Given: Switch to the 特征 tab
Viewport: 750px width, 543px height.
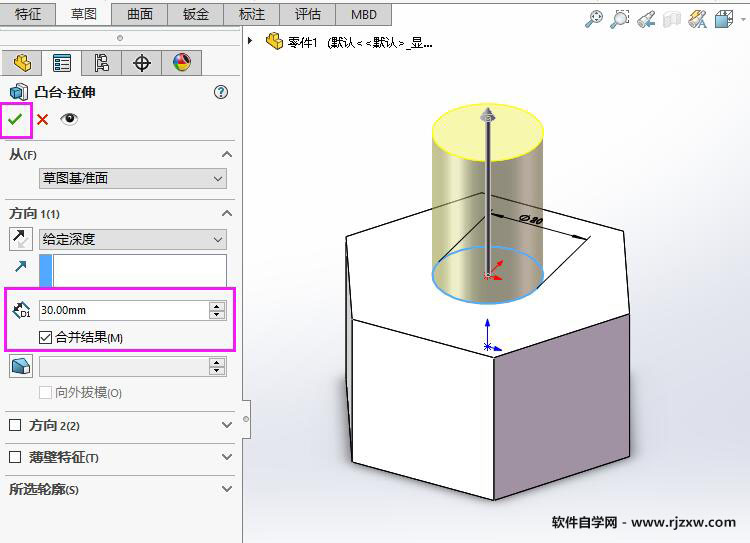Looking at the screenshot, I should tap(28, 14).
